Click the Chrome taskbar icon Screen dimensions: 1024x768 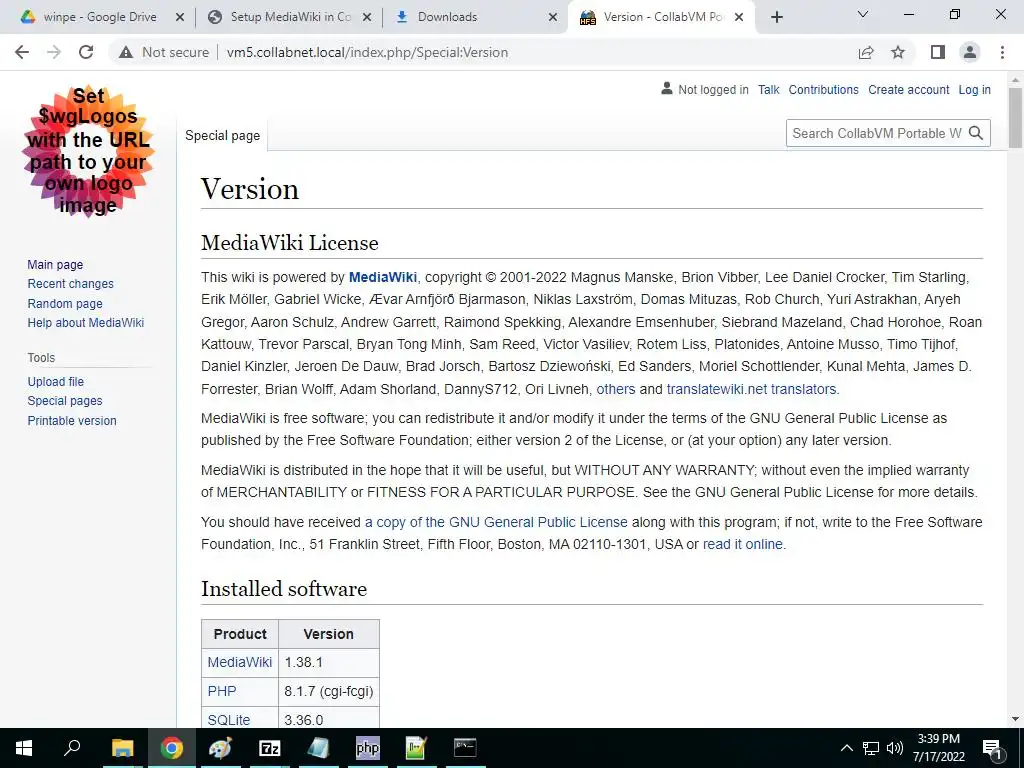(x=172, y=748)
